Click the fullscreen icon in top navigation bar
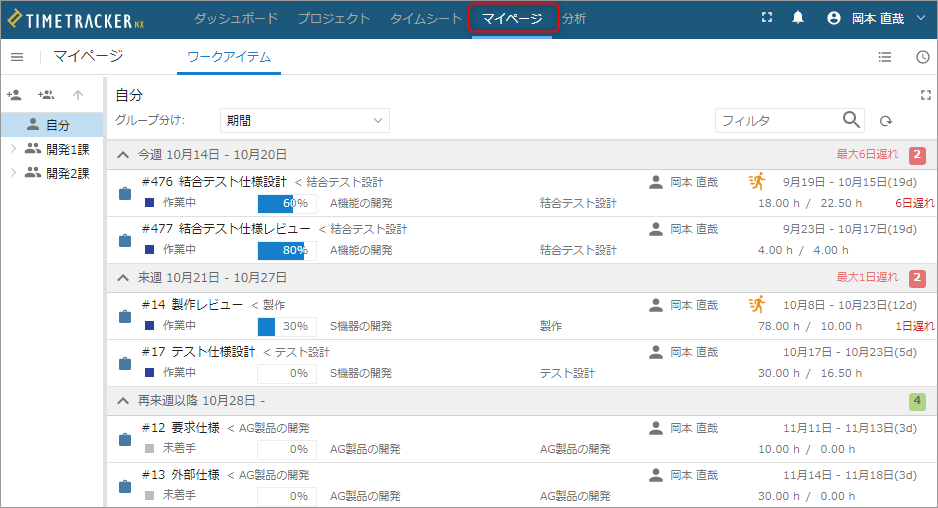The width and height of the screenshot is (938, 508). pyautogui.click(x=767, y=18)
